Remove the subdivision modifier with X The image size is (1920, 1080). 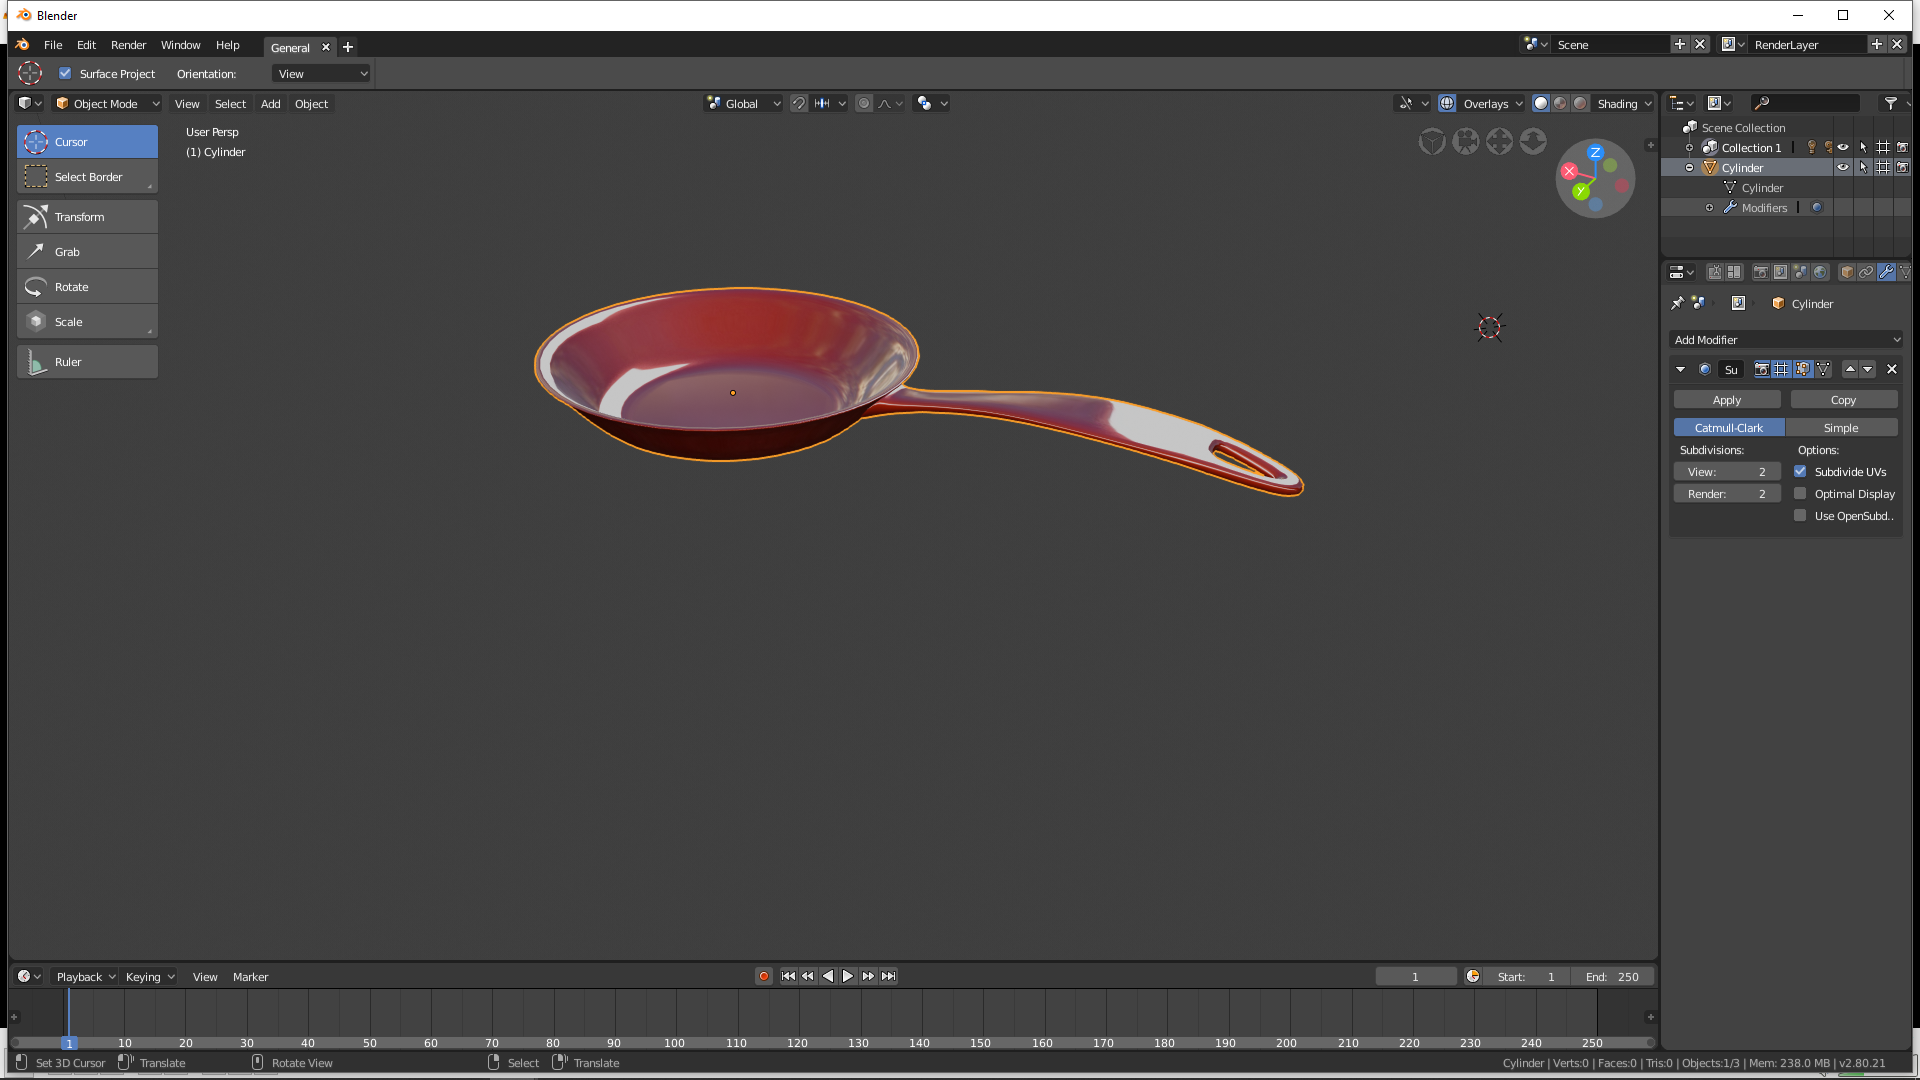click(x=1891, y=369)
